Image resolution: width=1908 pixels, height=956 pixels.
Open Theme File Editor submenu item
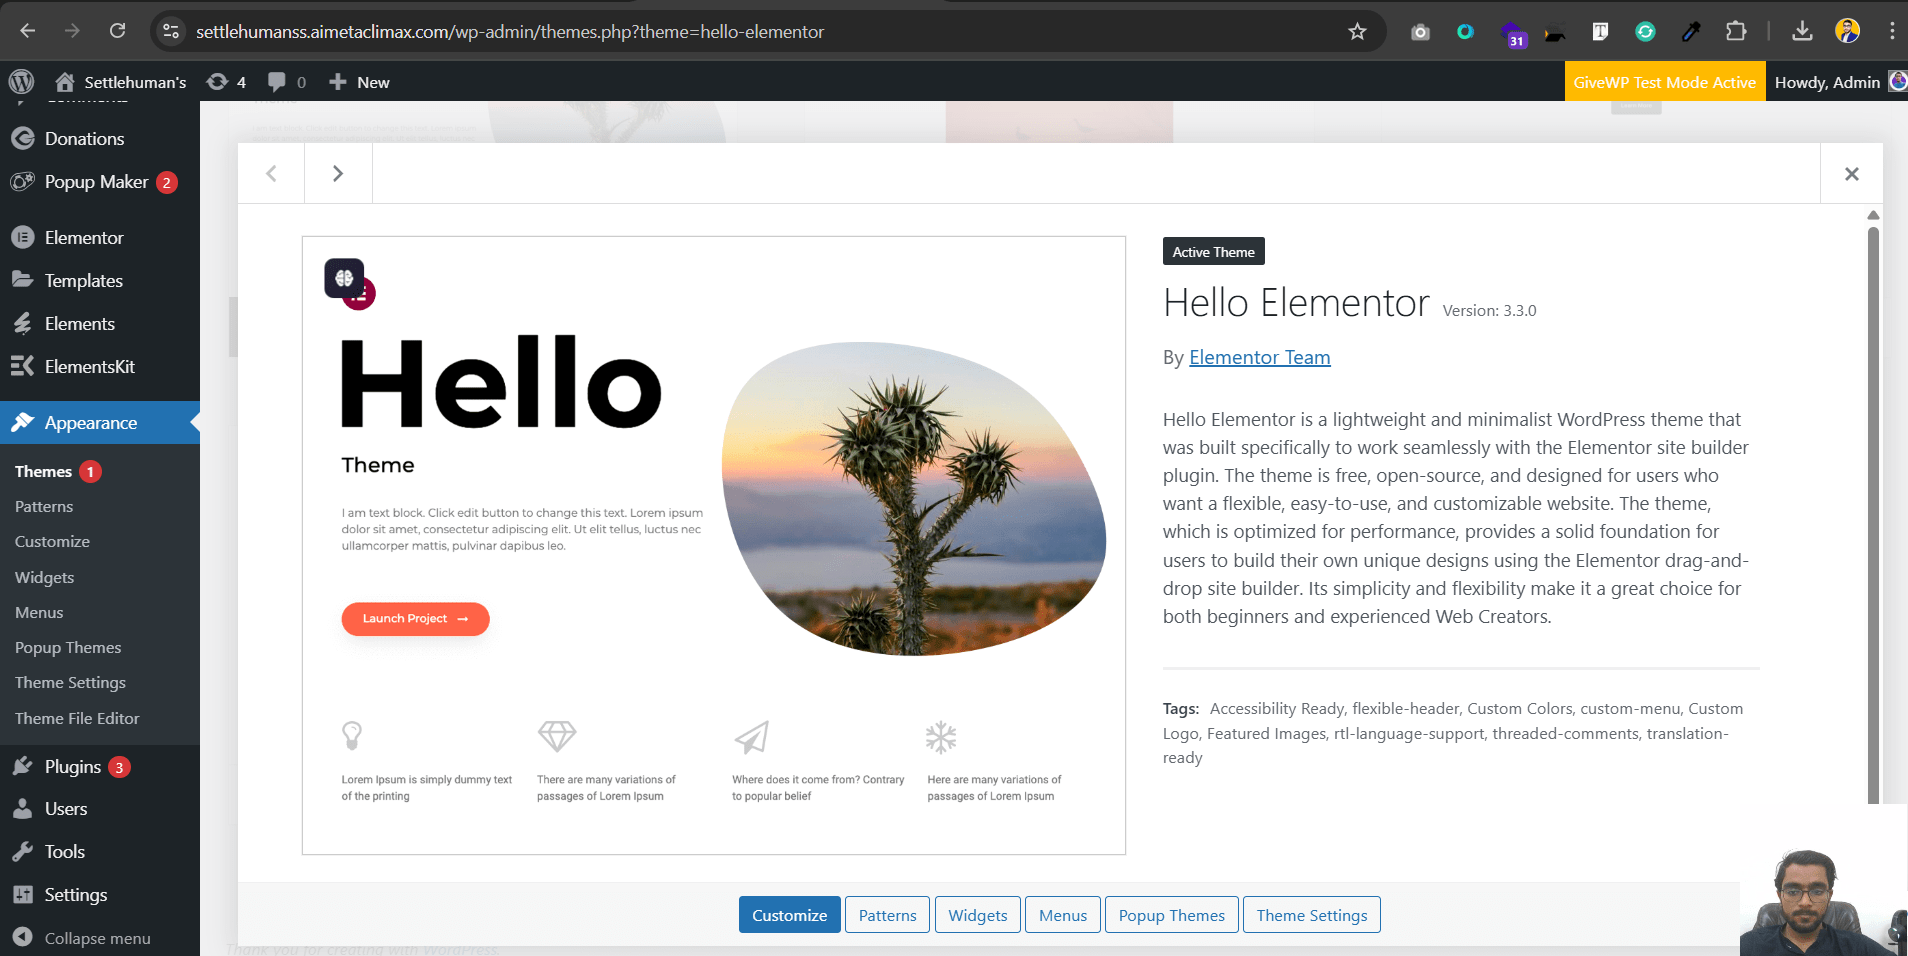[77, 718]
